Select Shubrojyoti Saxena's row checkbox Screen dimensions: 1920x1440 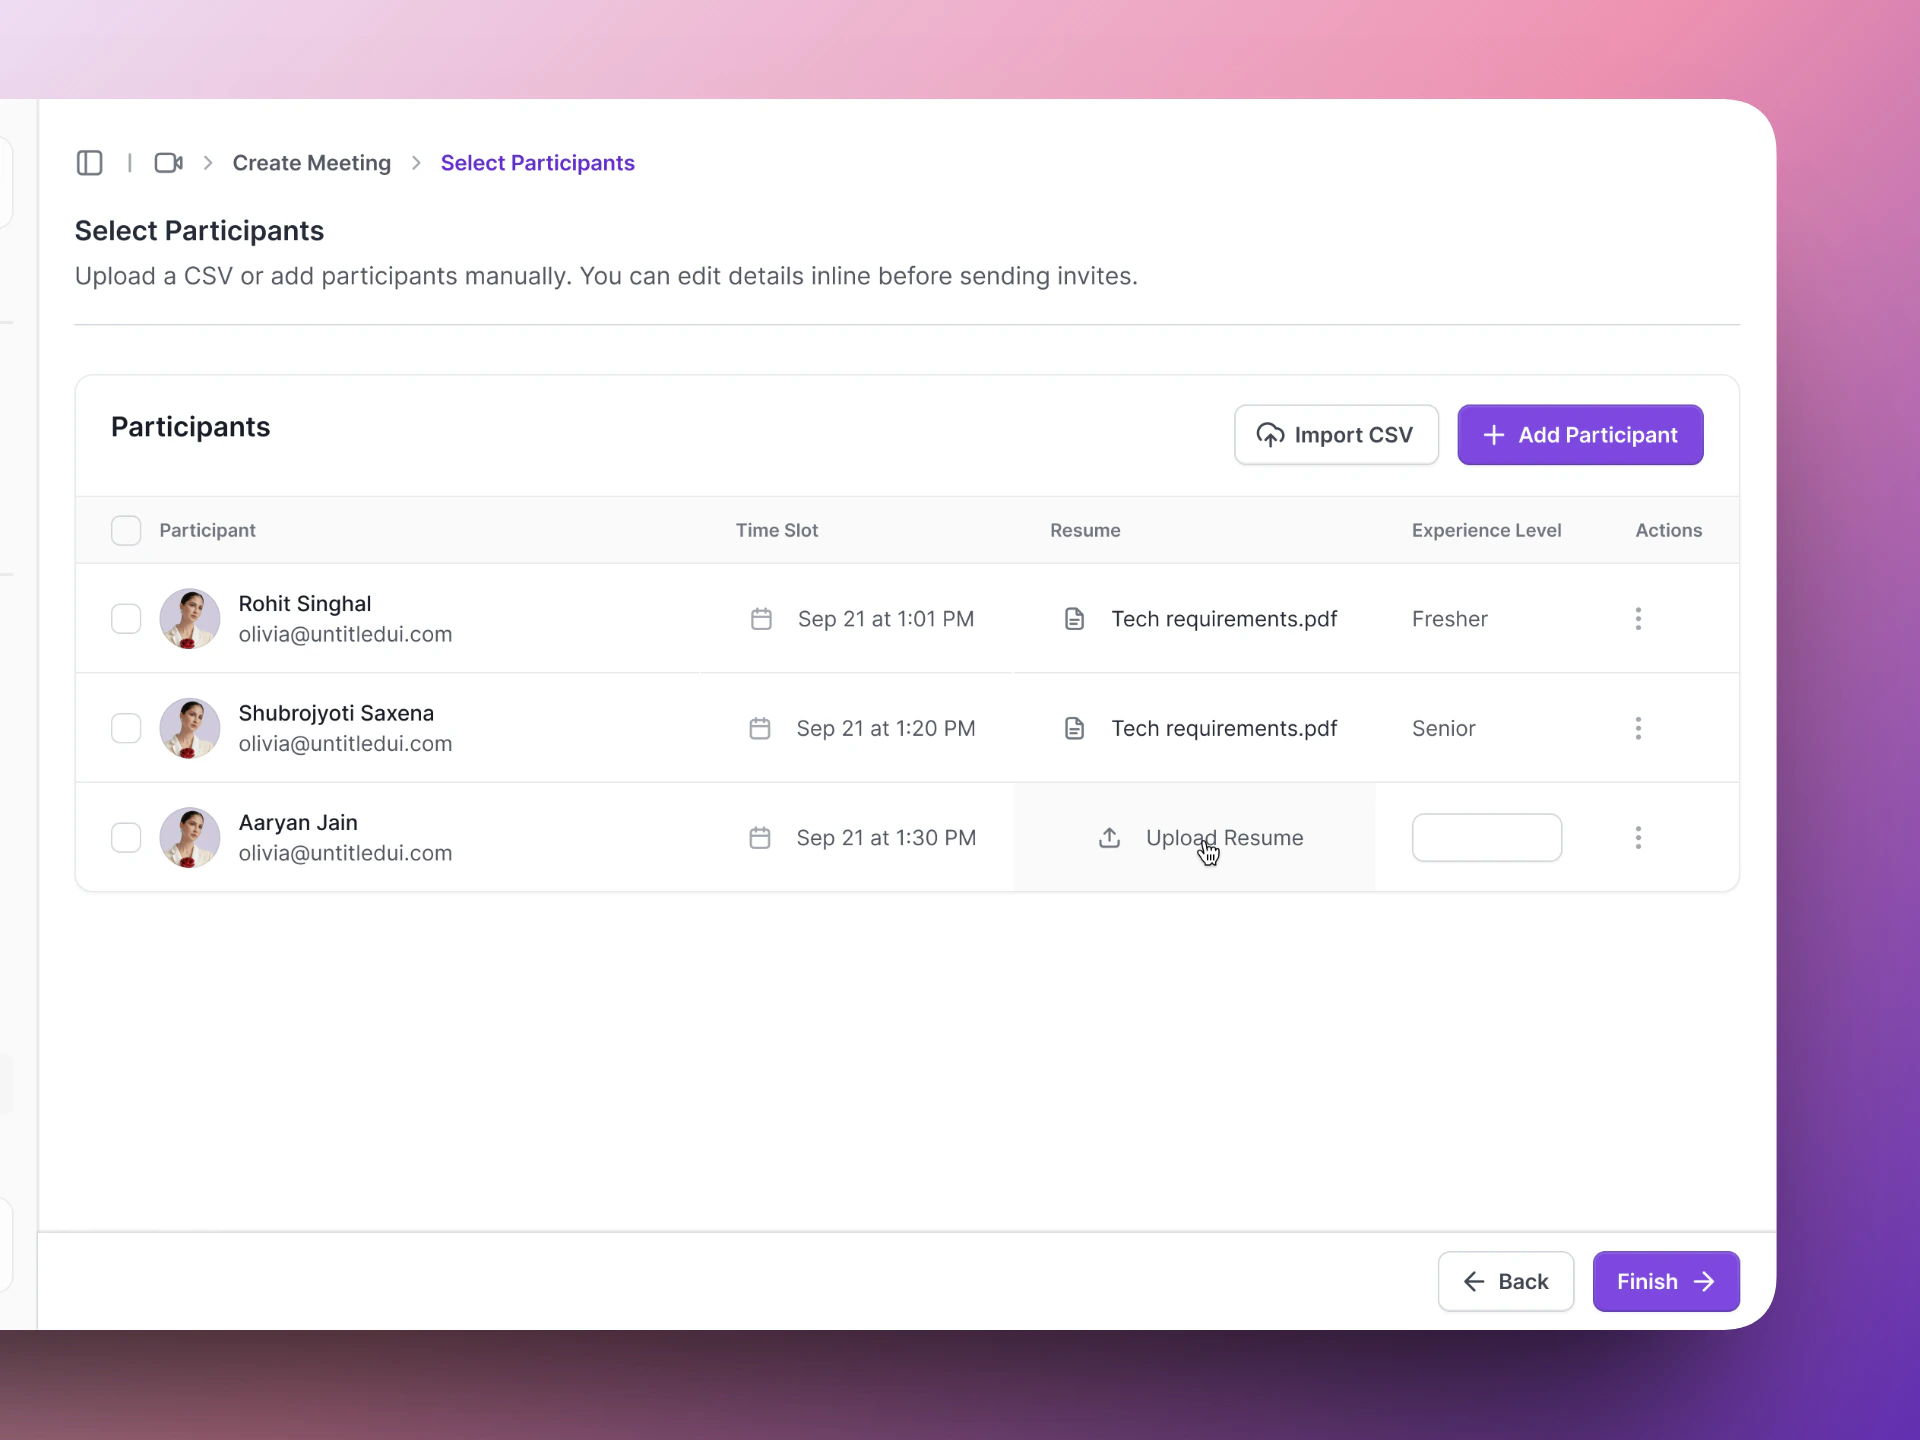(126, 728)
